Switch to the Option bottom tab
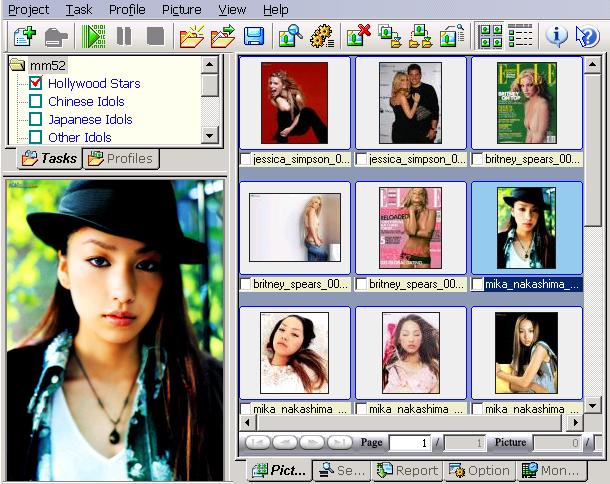The image size is (610, 484). [x=480, y=471]
